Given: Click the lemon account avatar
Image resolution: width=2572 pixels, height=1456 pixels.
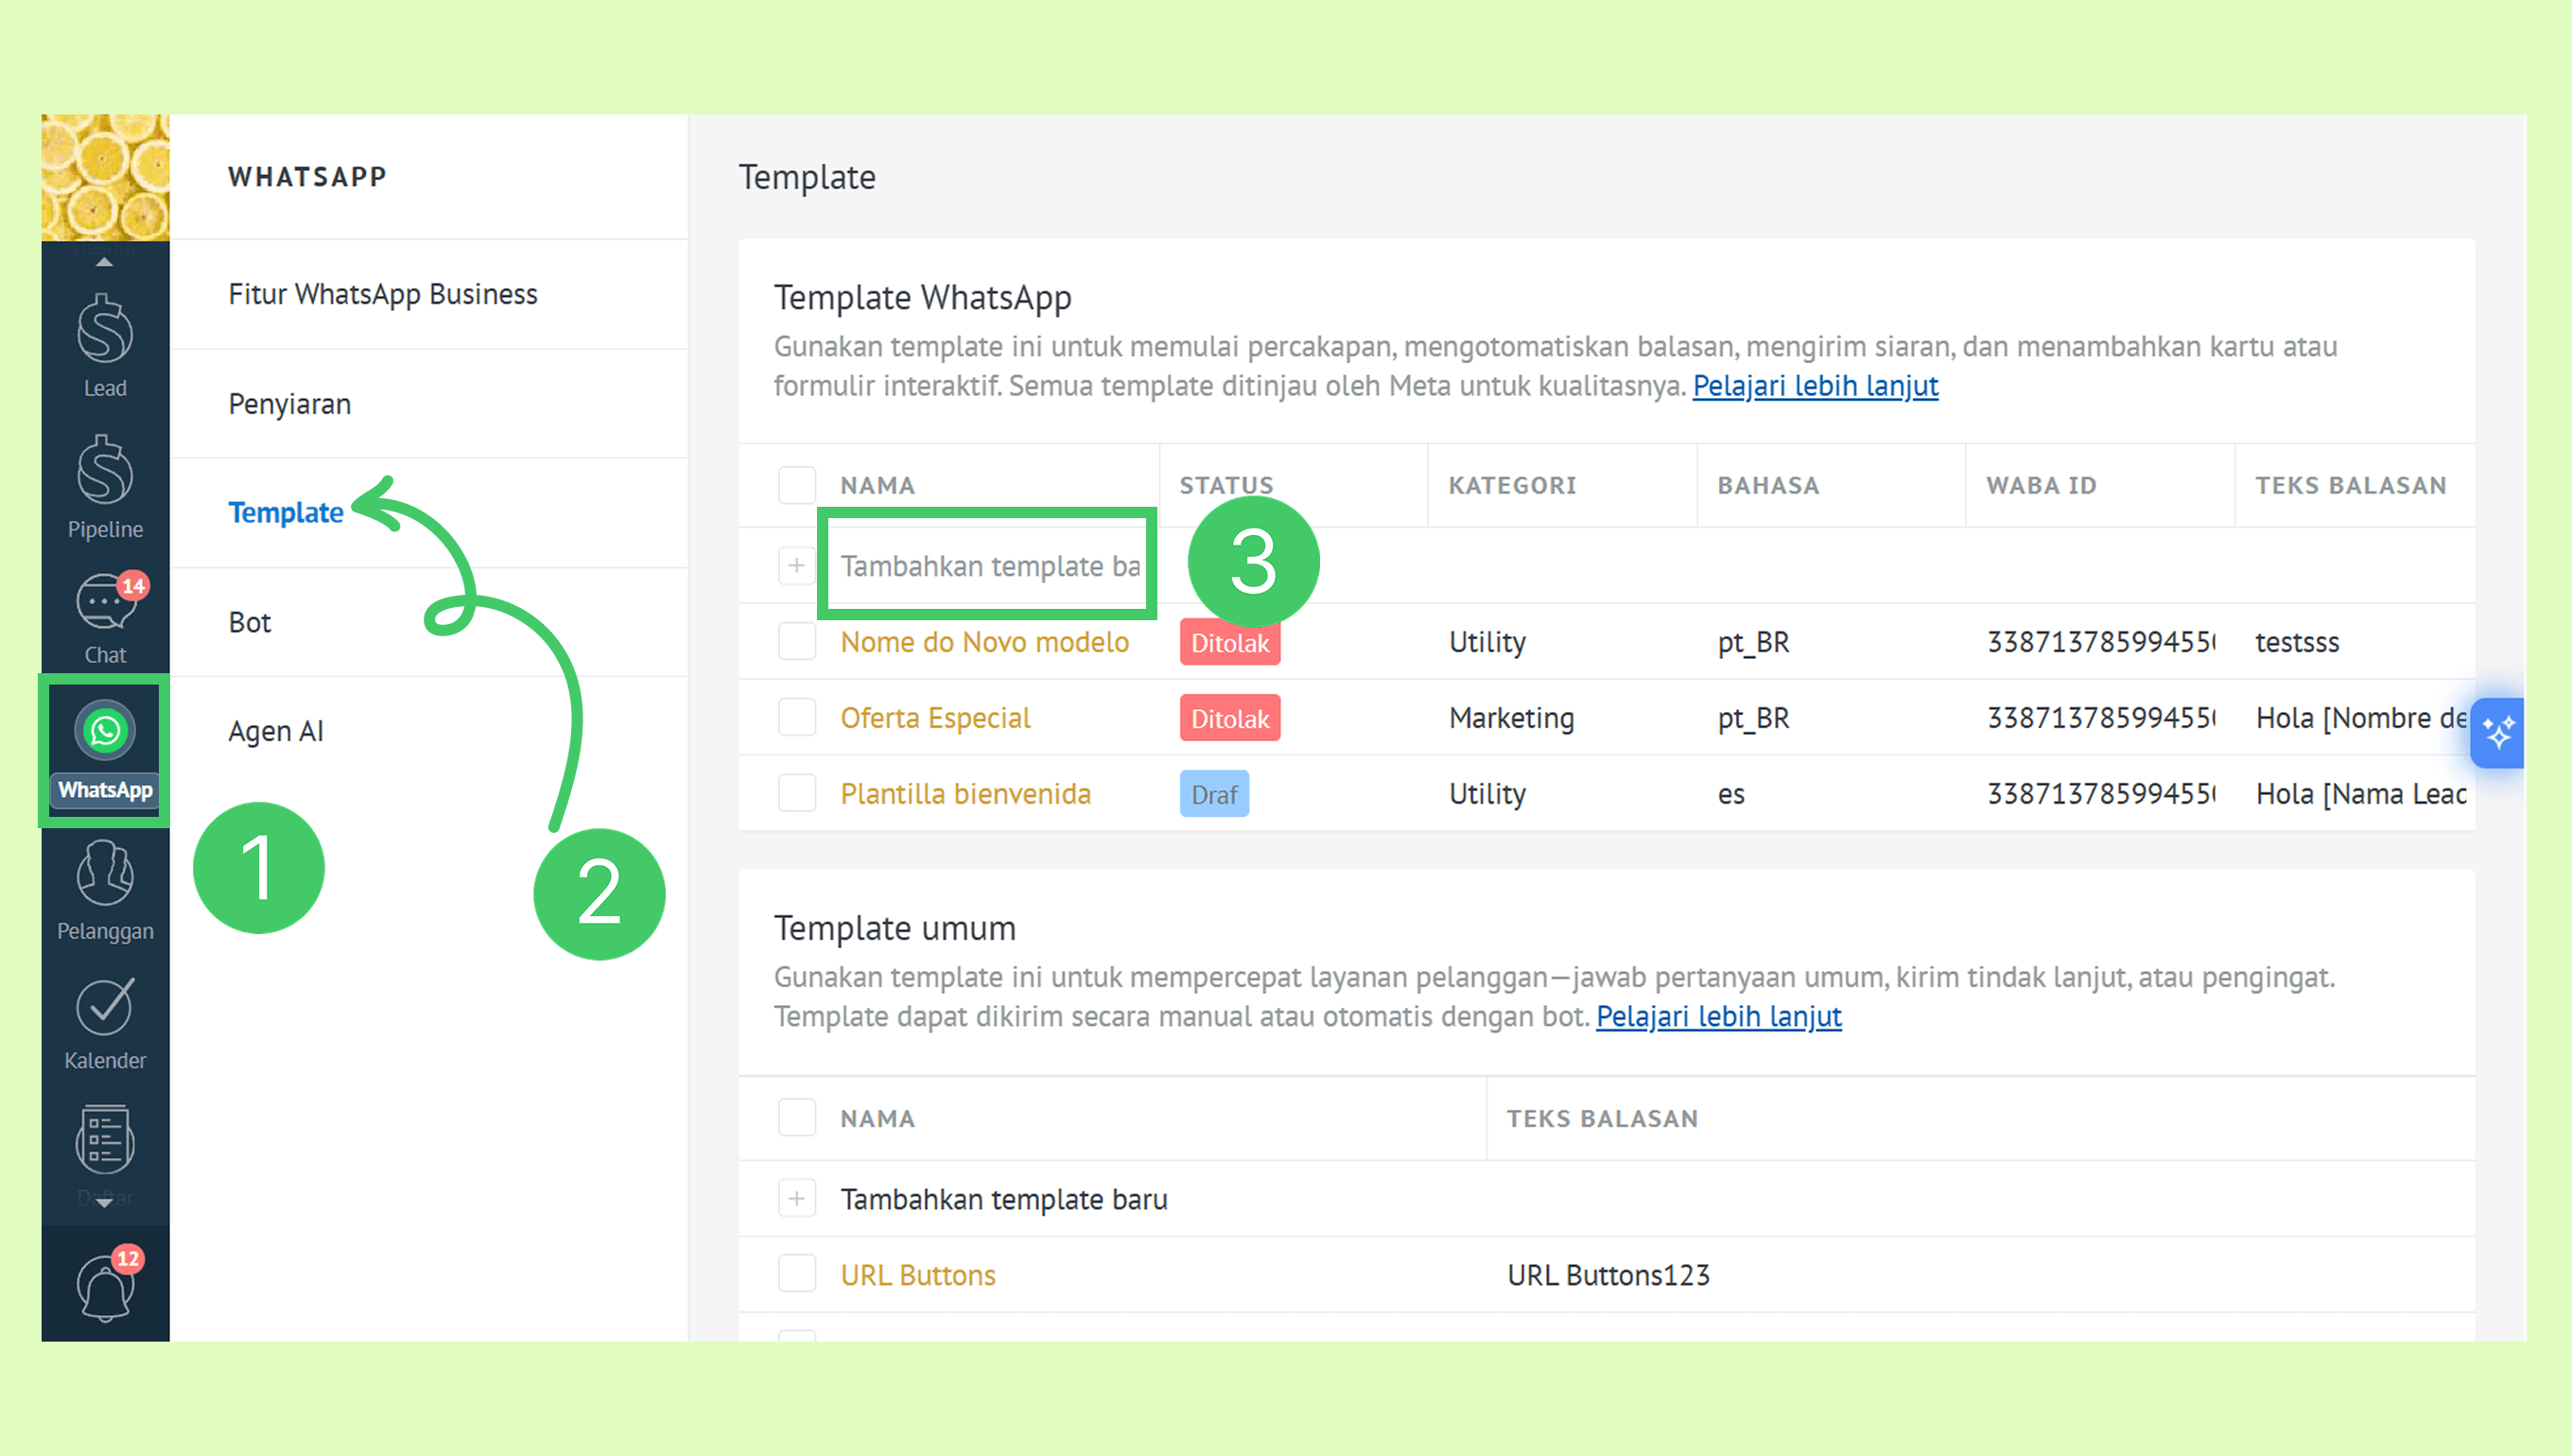Looking at the screenshot, I should coord(105,177).
